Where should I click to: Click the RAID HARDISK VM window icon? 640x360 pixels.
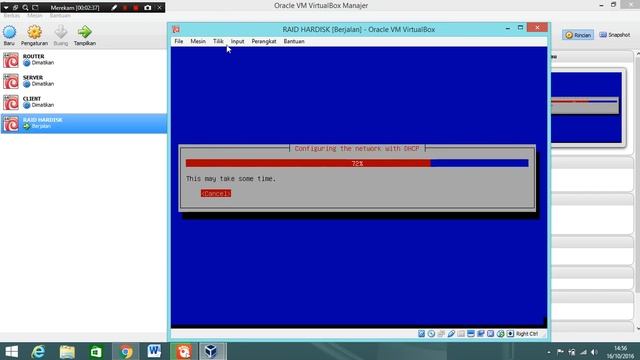click(176, 29)
